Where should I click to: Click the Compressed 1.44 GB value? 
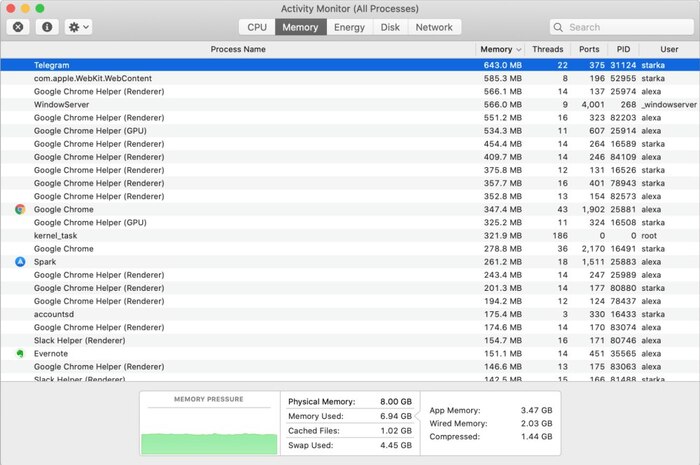tap(537, 436)
